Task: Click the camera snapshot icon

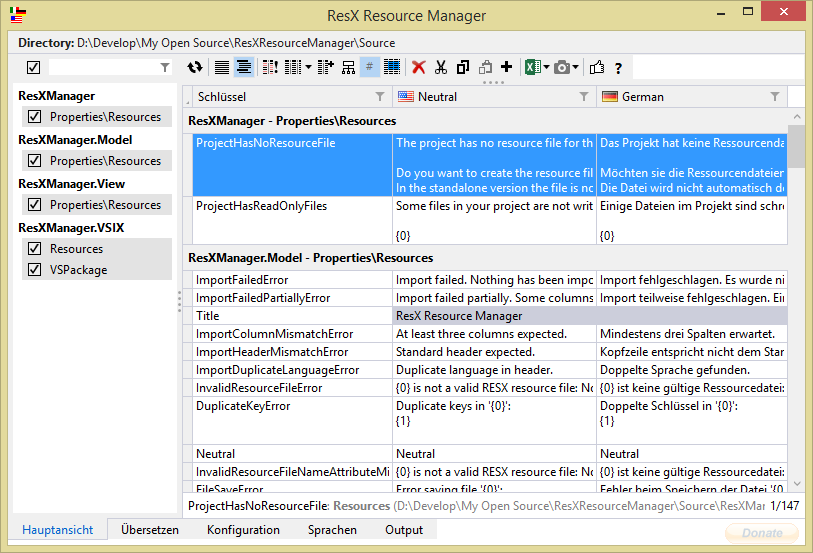Action: 562,67
